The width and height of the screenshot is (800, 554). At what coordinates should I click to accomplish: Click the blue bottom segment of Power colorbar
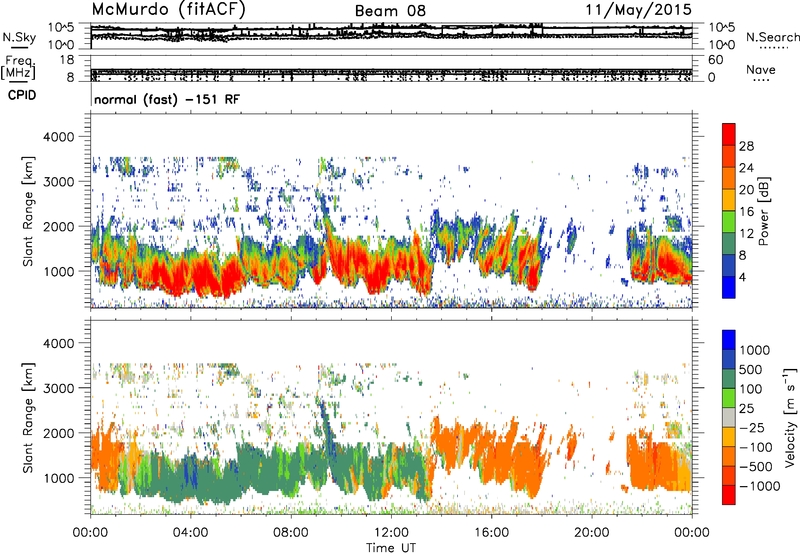pos(729,287)
